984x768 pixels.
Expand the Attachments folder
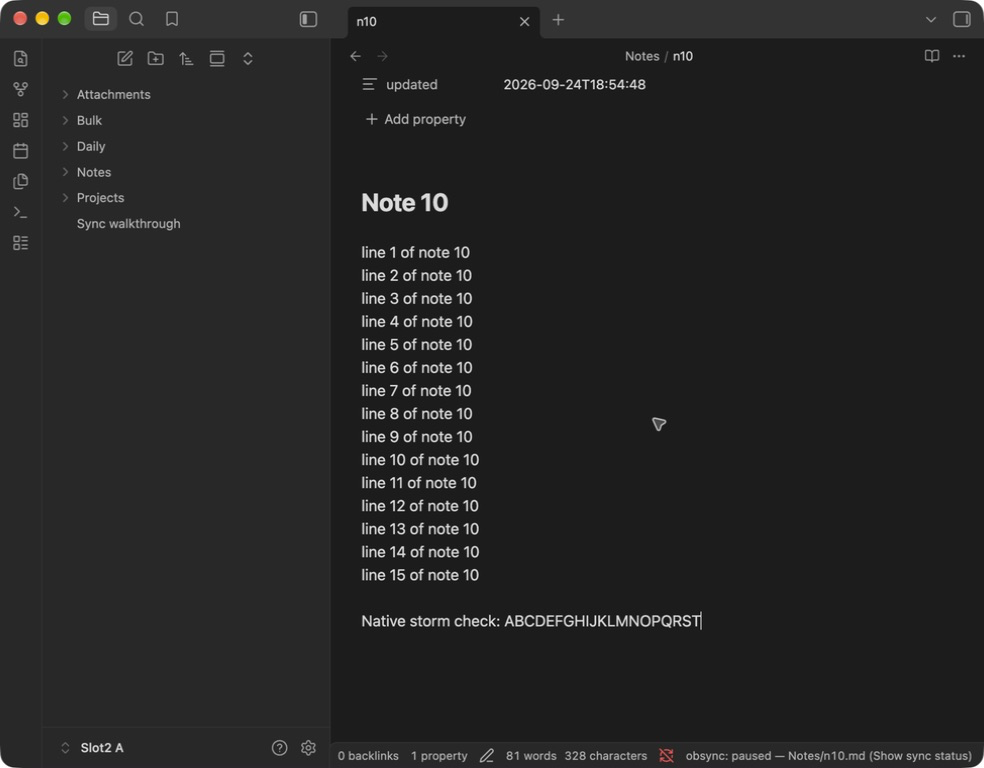tap(113, 94)
